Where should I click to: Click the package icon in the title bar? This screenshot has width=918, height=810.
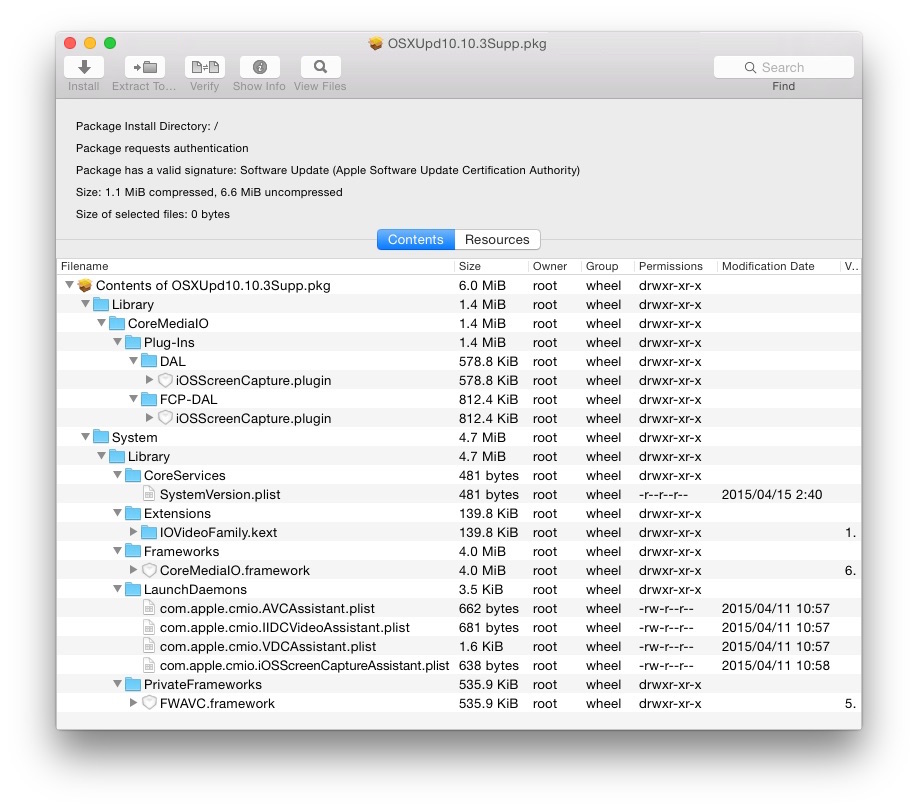click(x=375, y=43)
